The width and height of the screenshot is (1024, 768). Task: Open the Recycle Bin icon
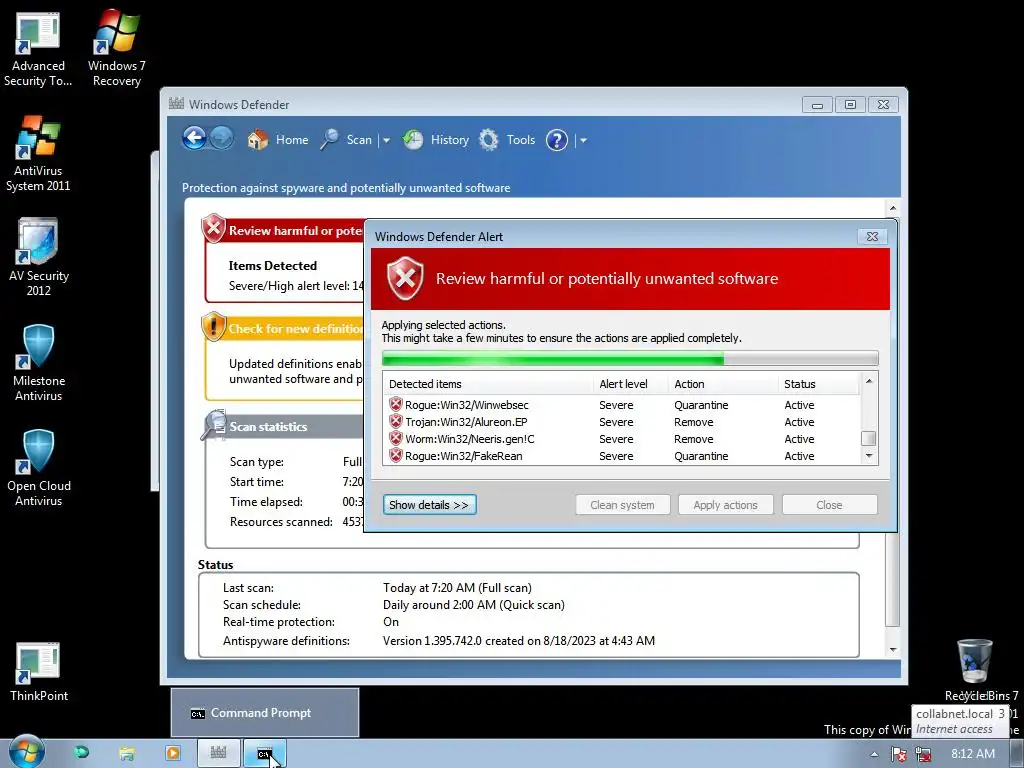[974, 669]
